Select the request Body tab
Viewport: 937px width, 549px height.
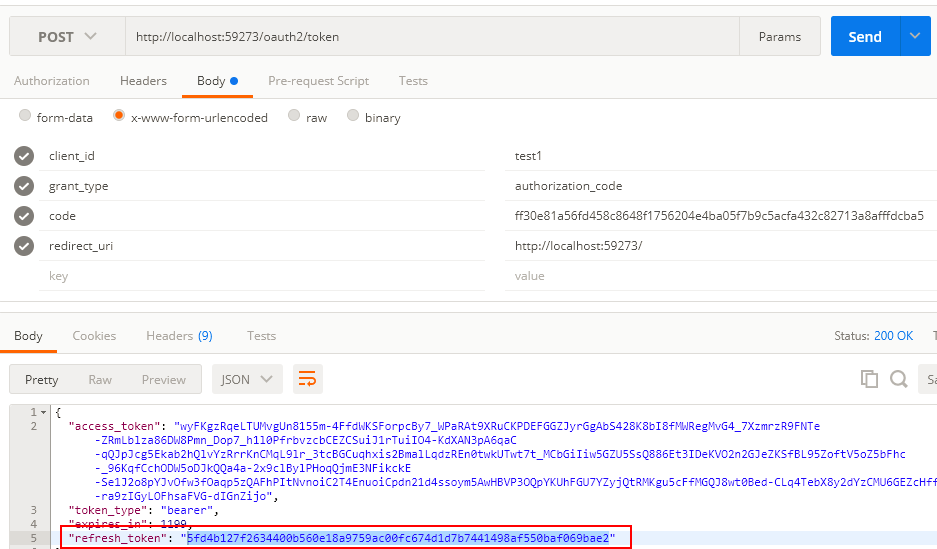pyautogui.click(x=217, y=81)
